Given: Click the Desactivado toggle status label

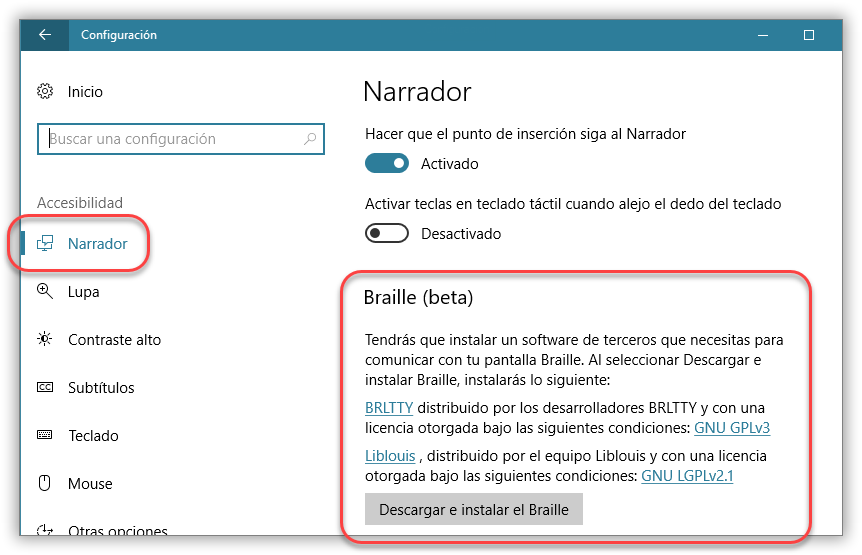Looking at the screenshot, I should 461,234.
